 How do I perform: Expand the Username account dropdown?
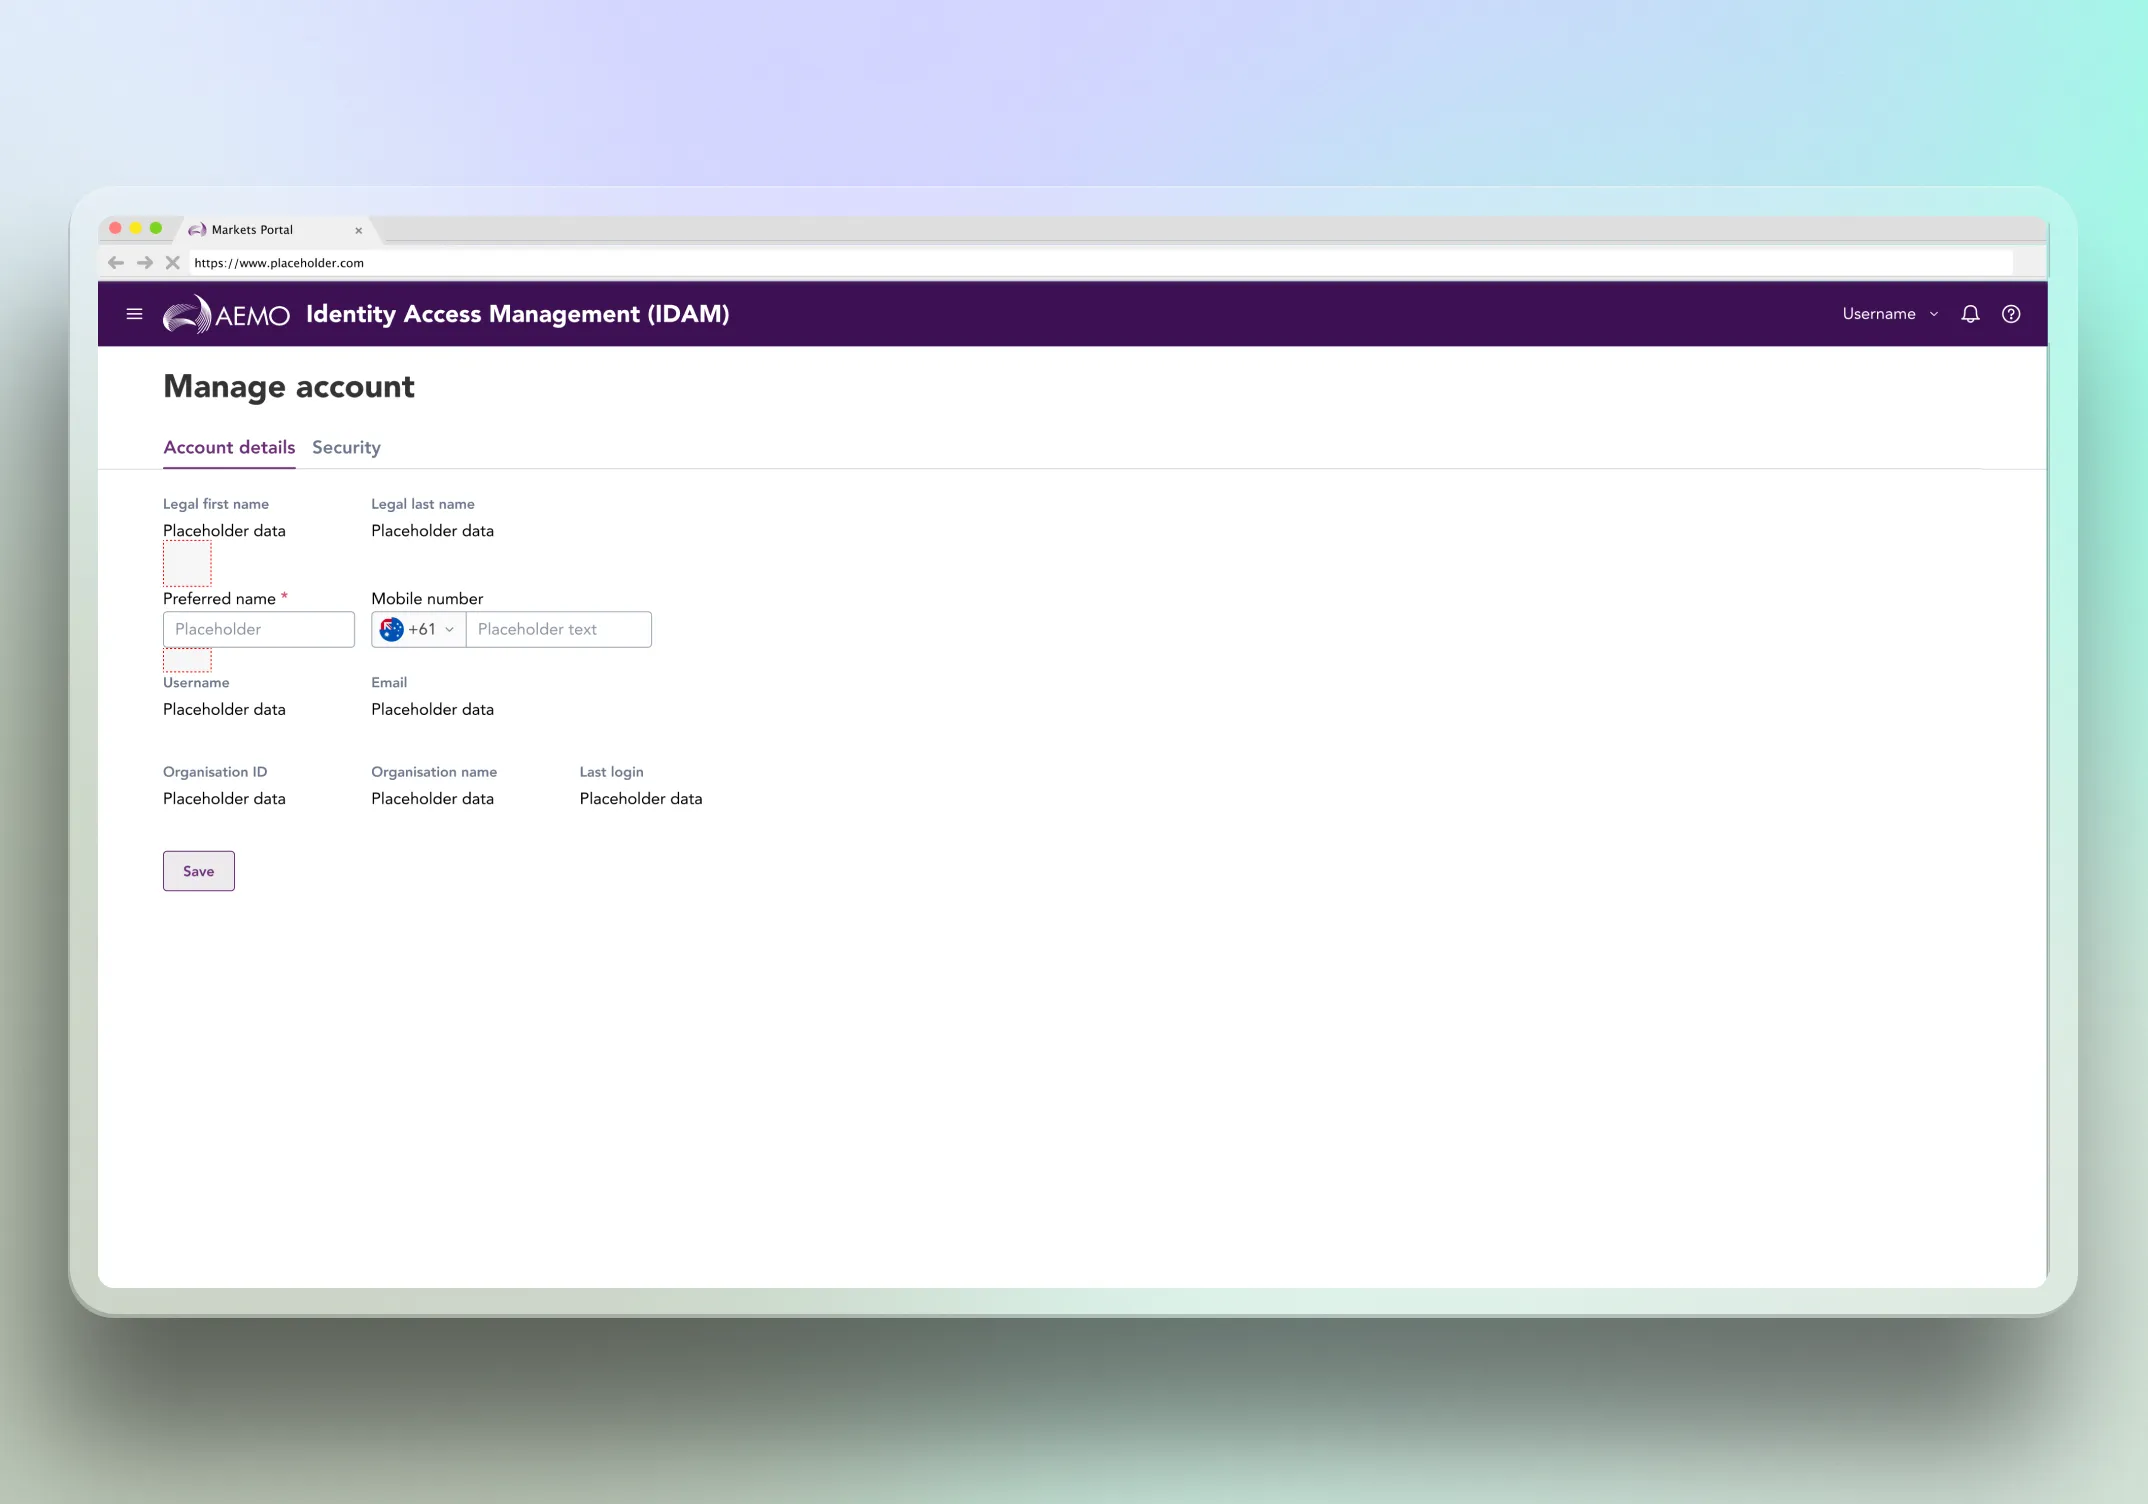coord(1889,314)
